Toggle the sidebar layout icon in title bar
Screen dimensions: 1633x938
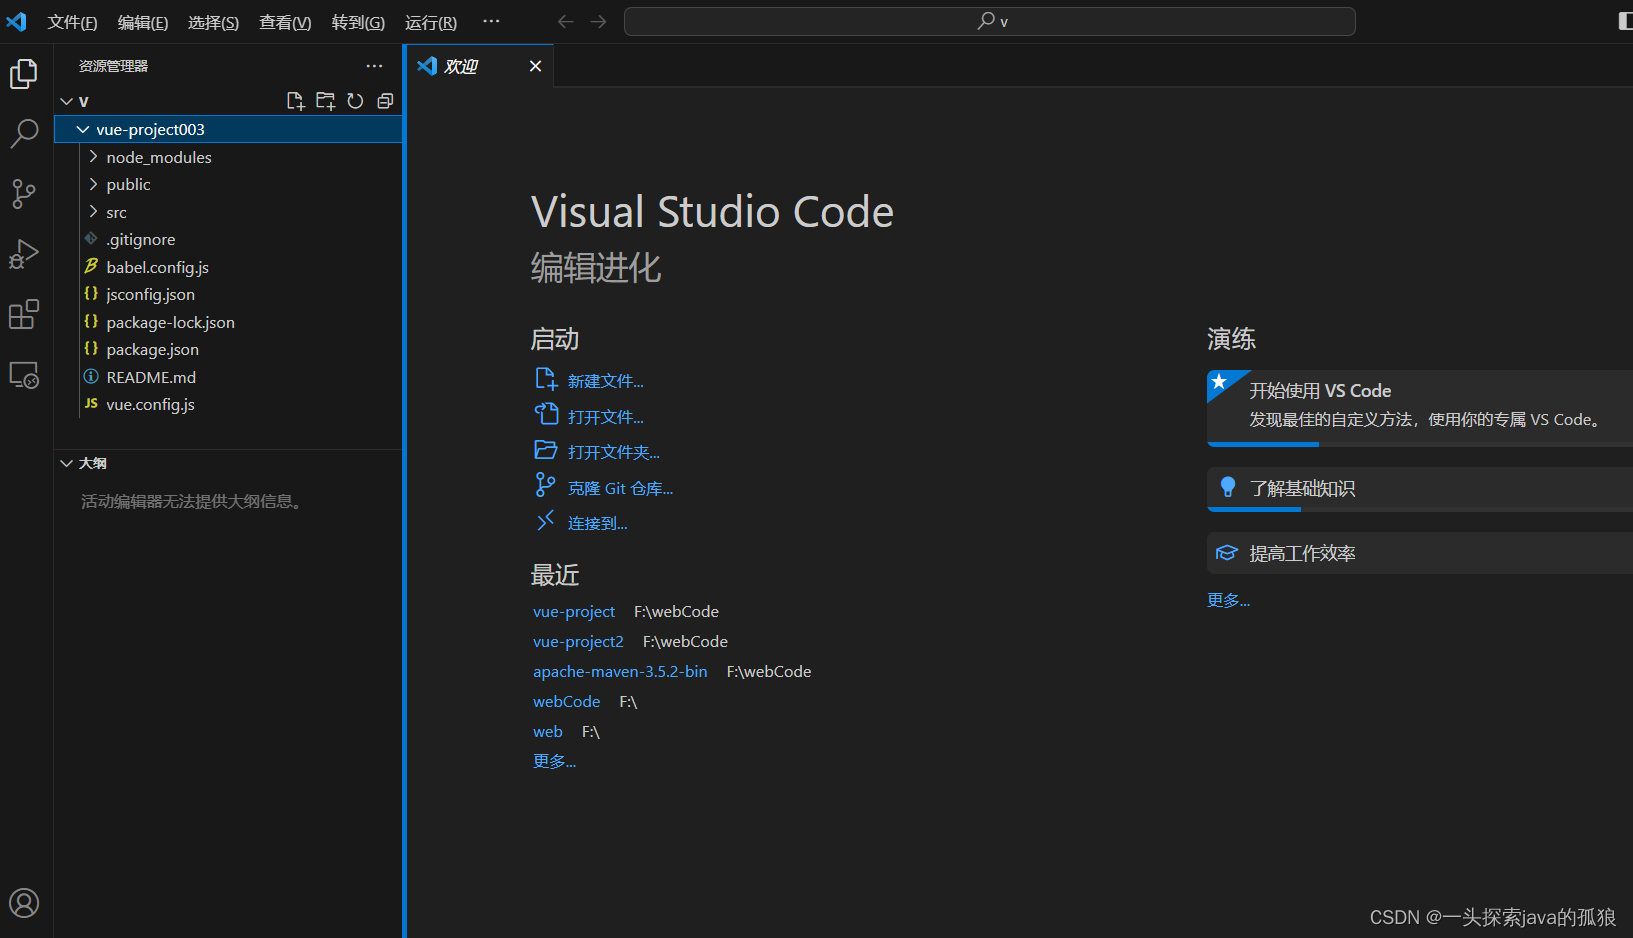[1625, 21]
